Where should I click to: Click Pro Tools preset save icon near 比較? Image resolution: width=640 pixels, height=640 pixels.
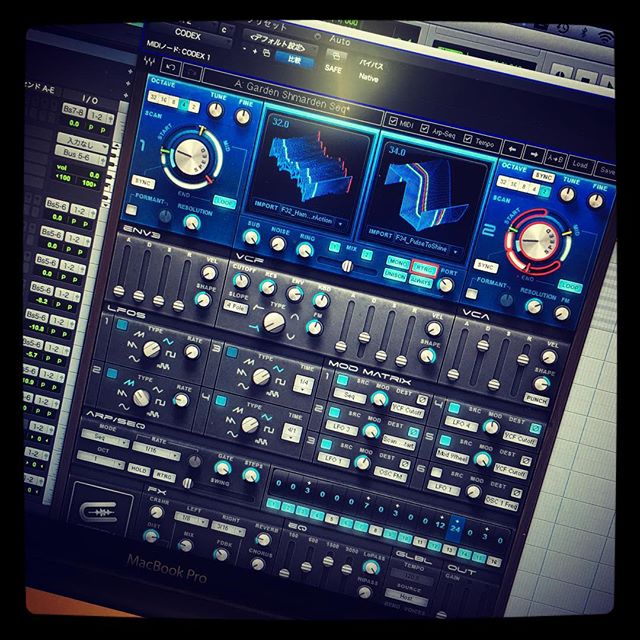coord(266,53)
